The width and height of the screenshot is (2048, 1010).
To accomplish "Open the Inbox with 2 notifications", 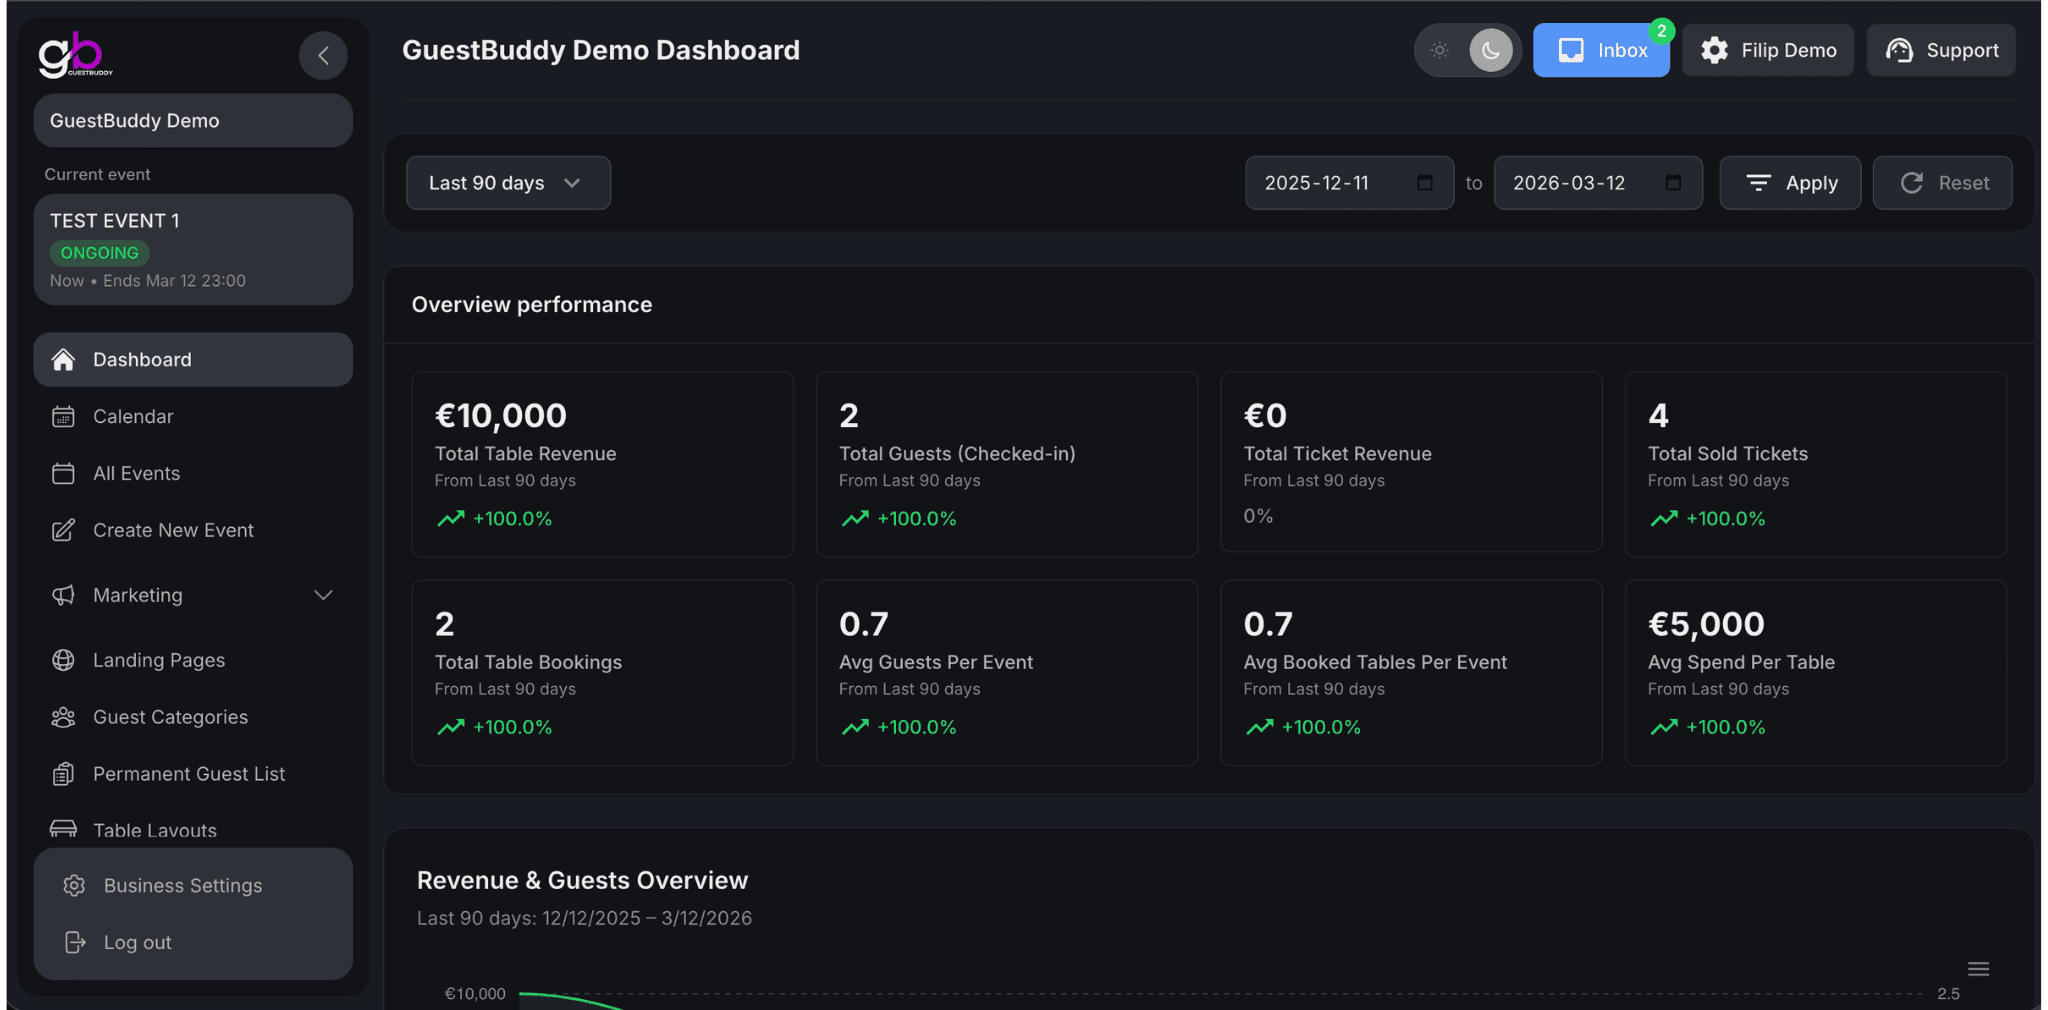I will pyautogui.click(x=1600, y=50).
